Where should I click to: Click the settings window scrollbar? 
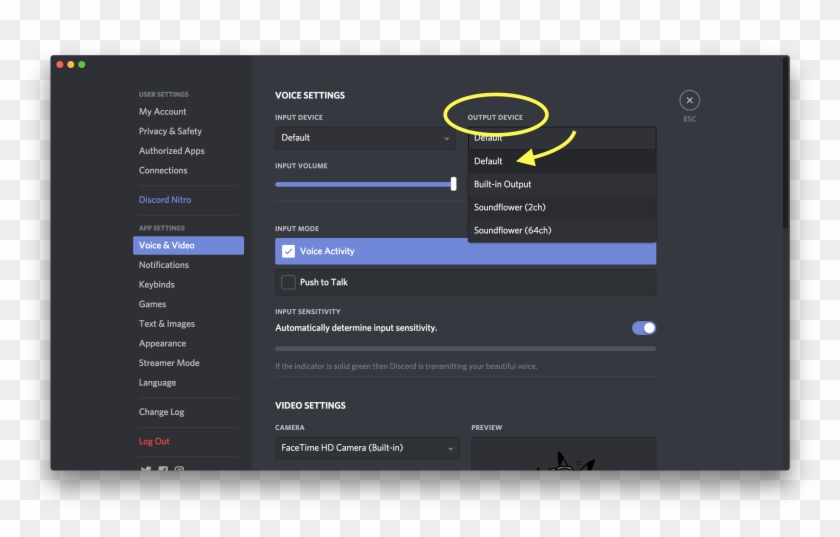click(x=785, y=143)
